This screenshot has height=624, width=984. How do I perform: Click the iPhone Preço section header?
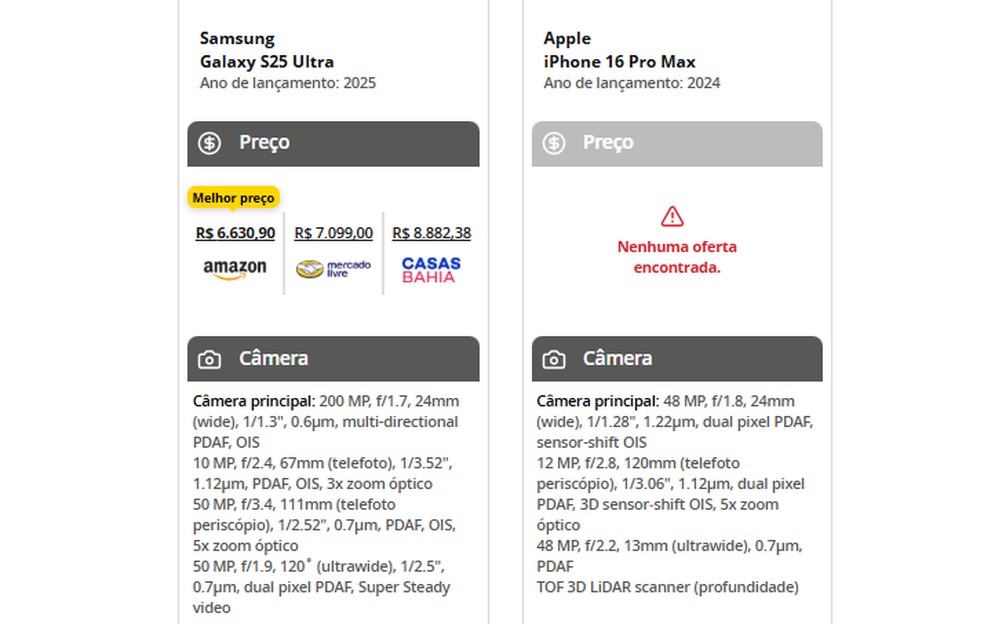click(x=677, y=143)
